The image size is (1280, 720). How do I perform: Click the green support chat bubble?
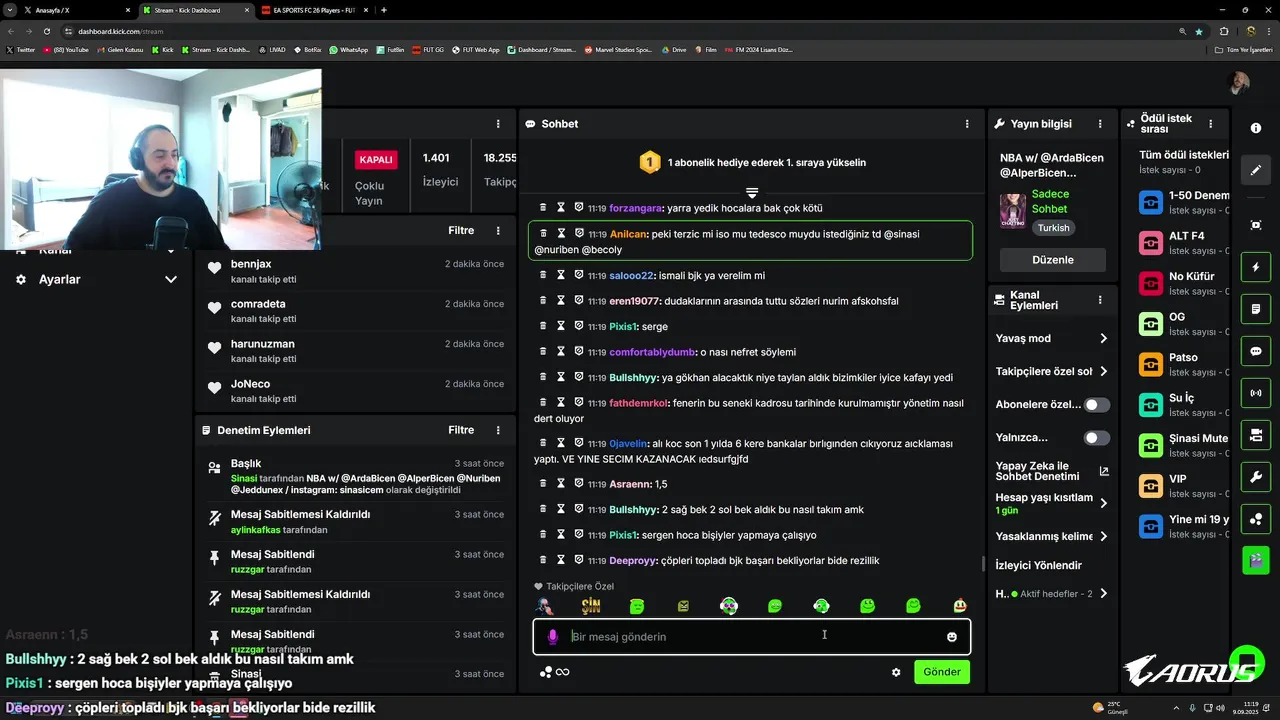(x=1247, y=664)
